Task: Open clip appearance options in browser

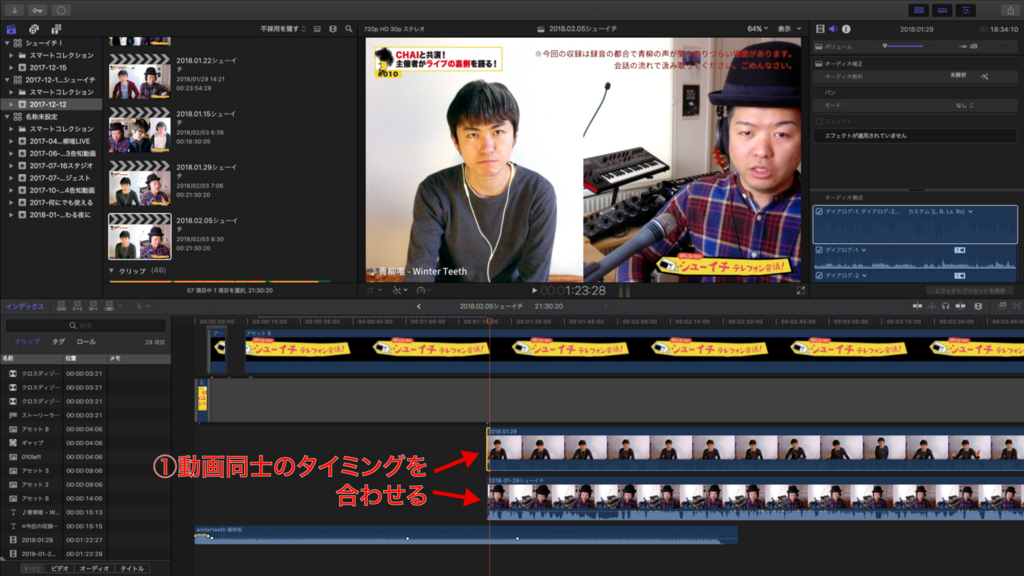Action: [x=333, y=29]
